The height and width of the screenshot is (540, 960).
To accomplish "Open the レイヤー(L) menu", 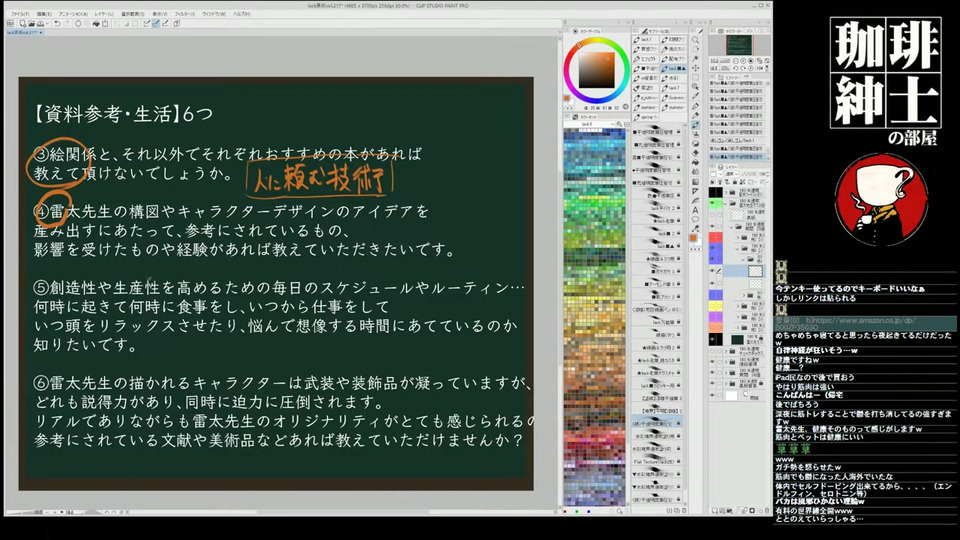I will 104,13.
